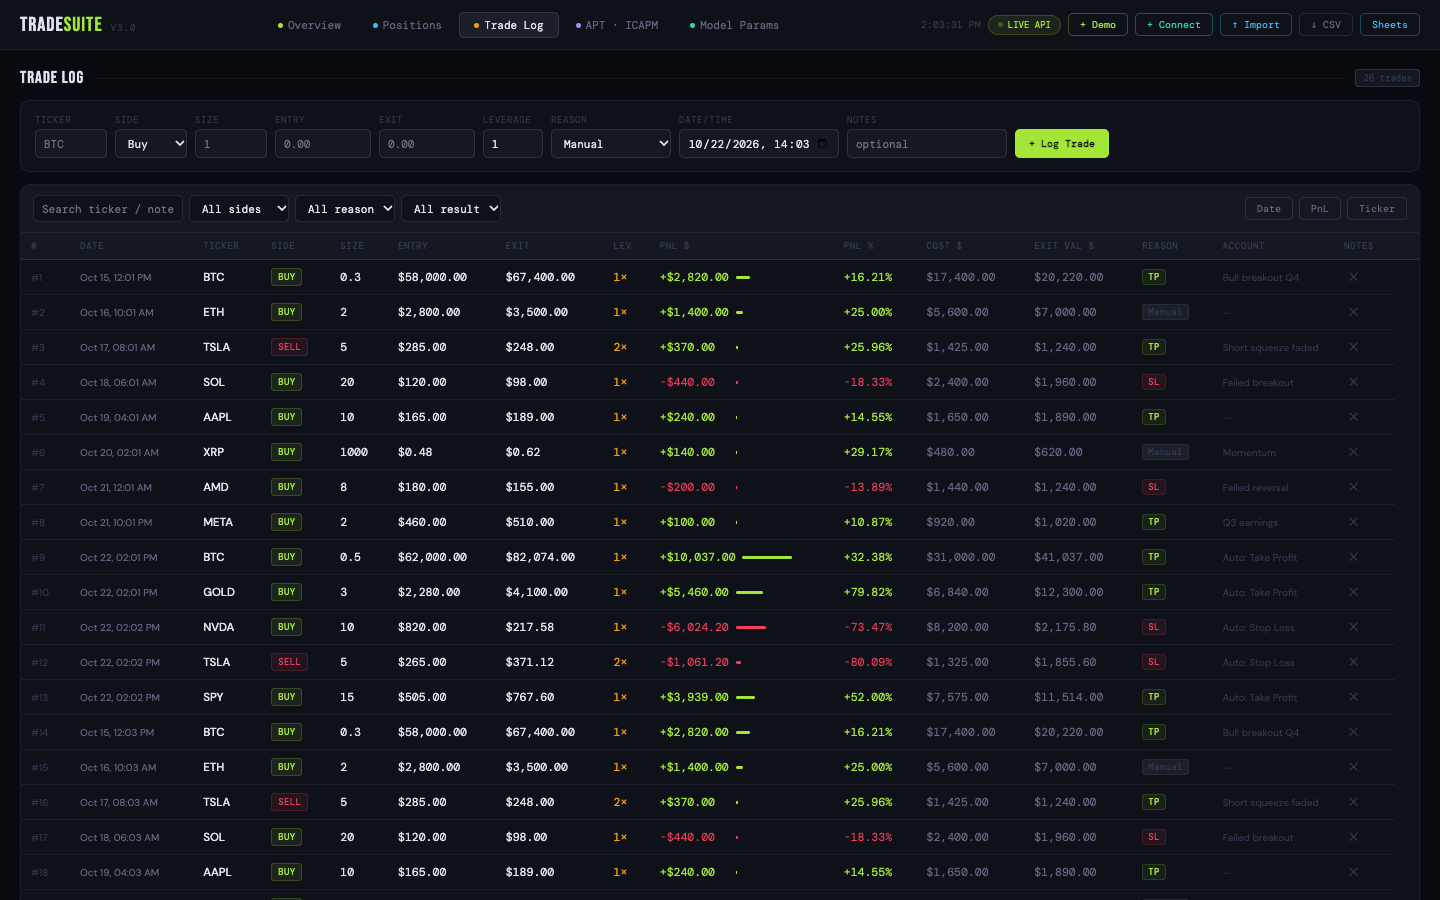Screen dimensions: 1440x900
Task: Remove trade #4 SOL row
Action: 1353,382
